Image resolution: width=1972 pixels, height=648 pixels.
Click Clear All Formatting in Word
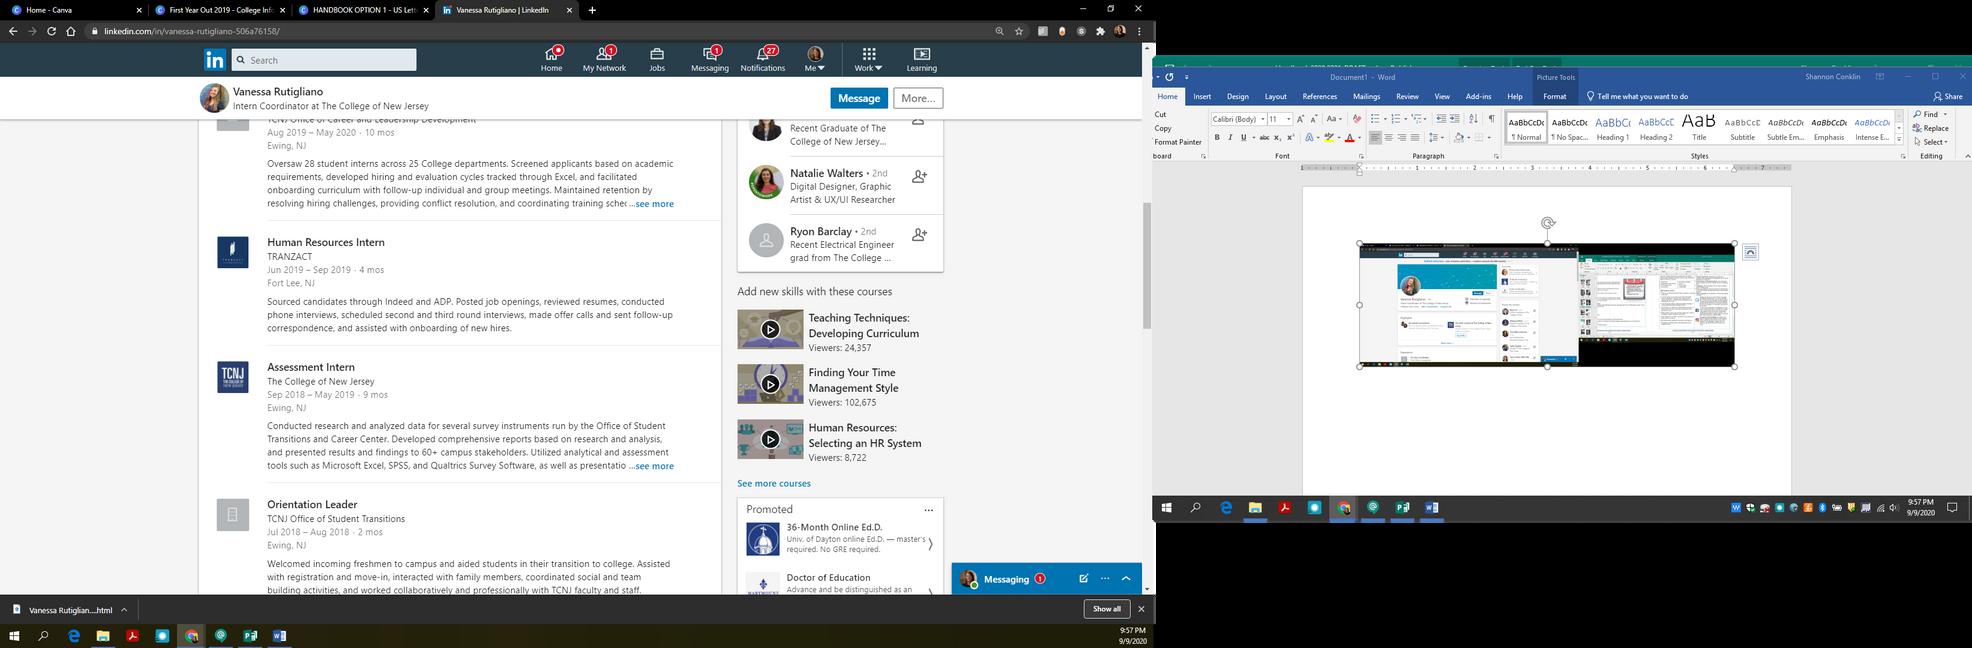tap(1356, 119)
